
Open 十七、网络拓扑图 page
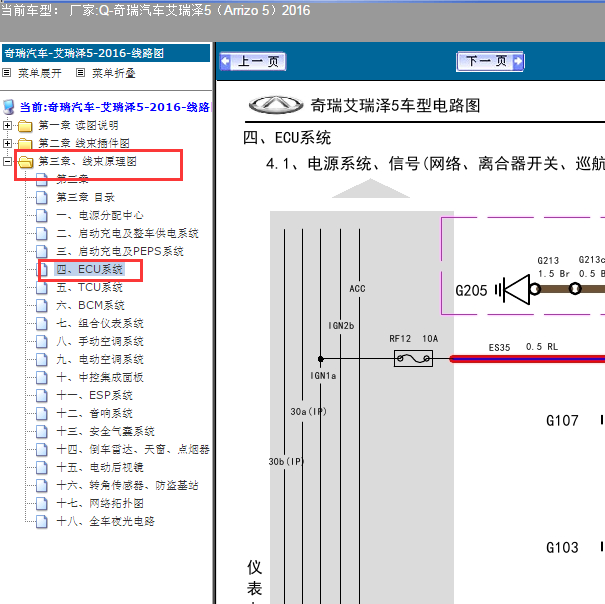[x=100, y=503]
